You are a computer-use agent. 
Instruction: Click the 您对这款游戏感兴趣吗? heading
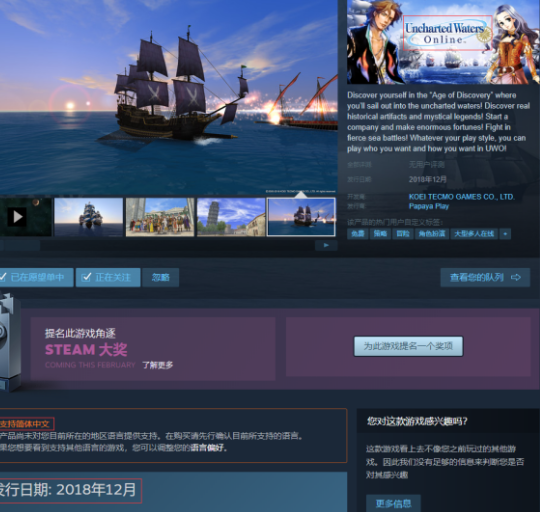(x=417, y=421)
